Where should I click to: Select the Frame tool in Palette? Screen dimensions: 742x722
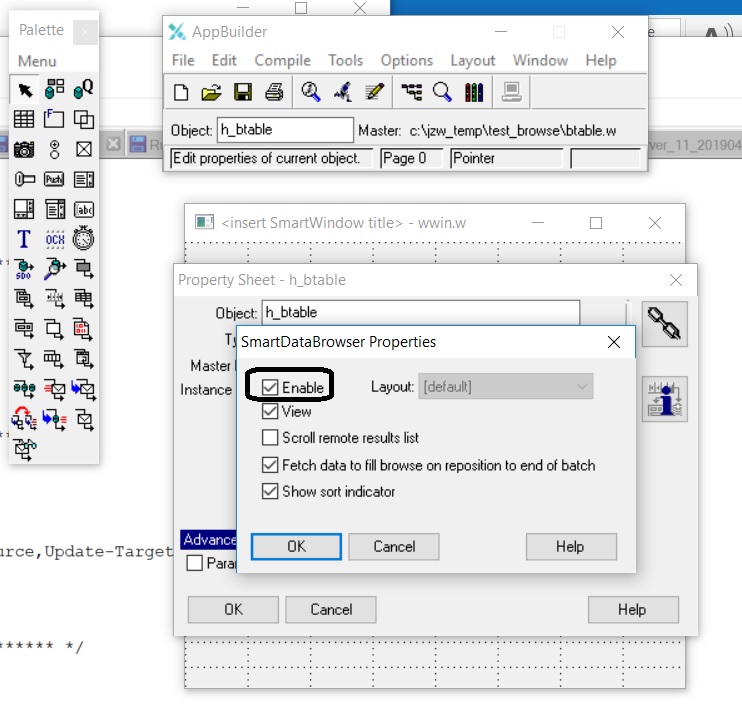coord(54,119)
